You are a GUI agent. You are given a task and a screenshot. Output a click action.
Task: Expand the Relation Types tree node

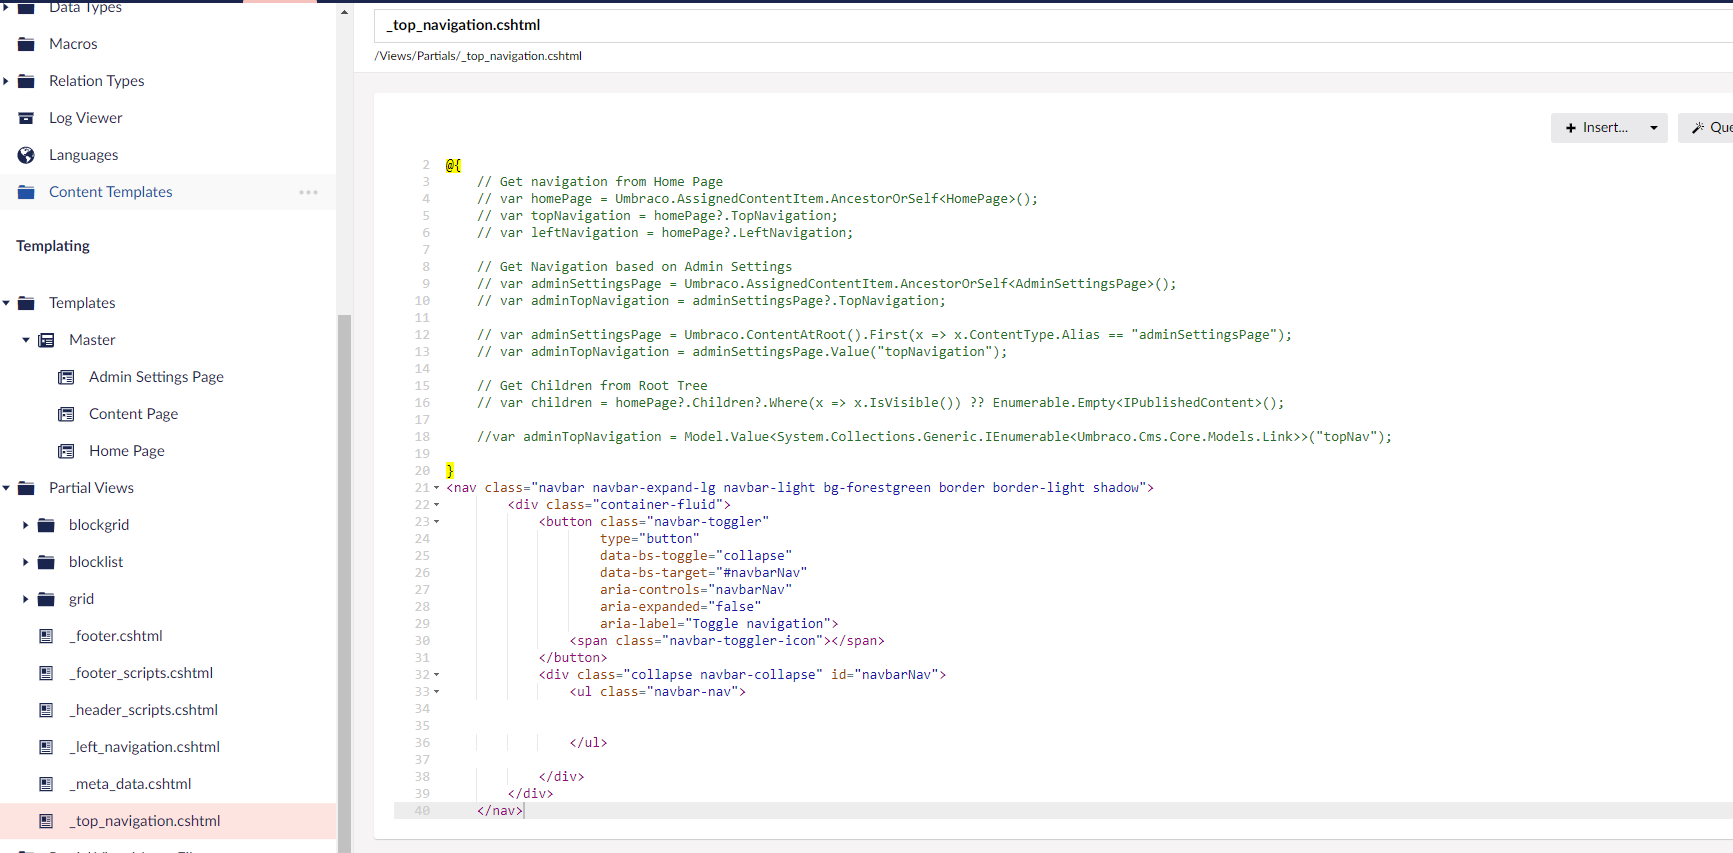[x=6, y=81]
